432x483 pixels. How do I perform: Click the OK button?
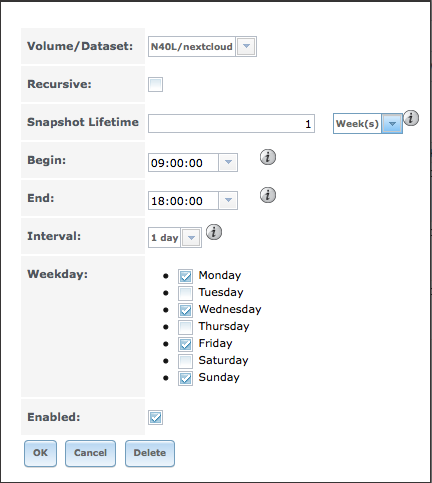coord(40,453)
